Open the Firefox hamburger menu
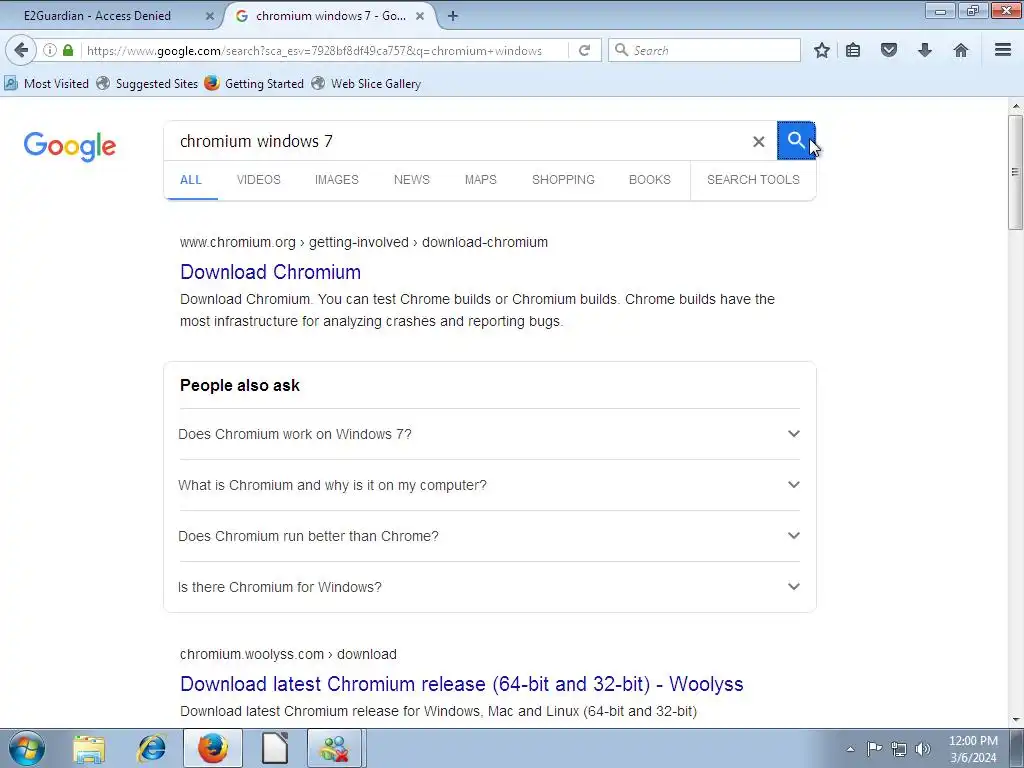 pos(1003,50)
